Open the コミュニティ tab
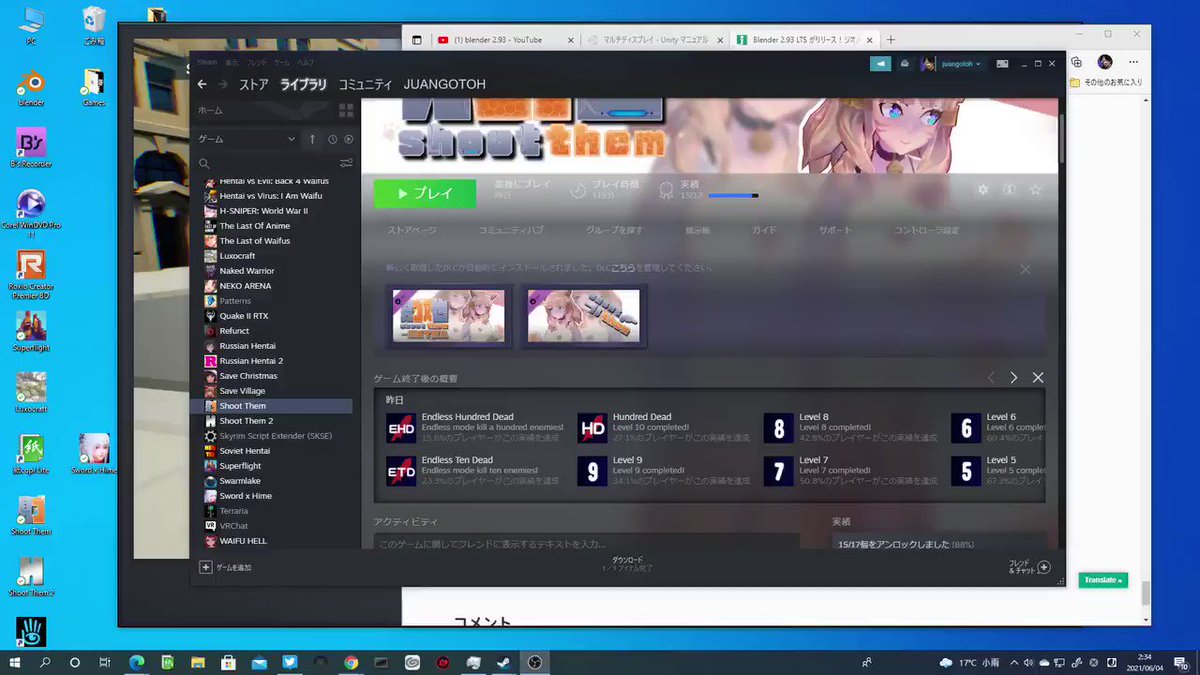 point(365,85)
